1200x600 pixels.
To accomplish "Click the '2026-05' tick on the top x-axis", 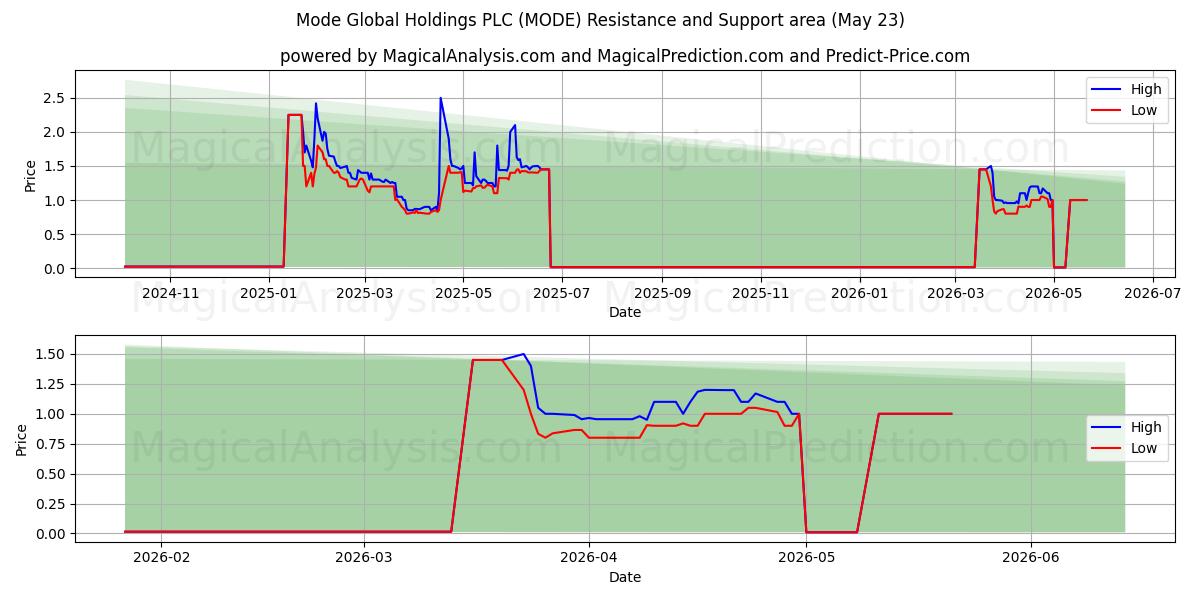I will pos(1054,293).
